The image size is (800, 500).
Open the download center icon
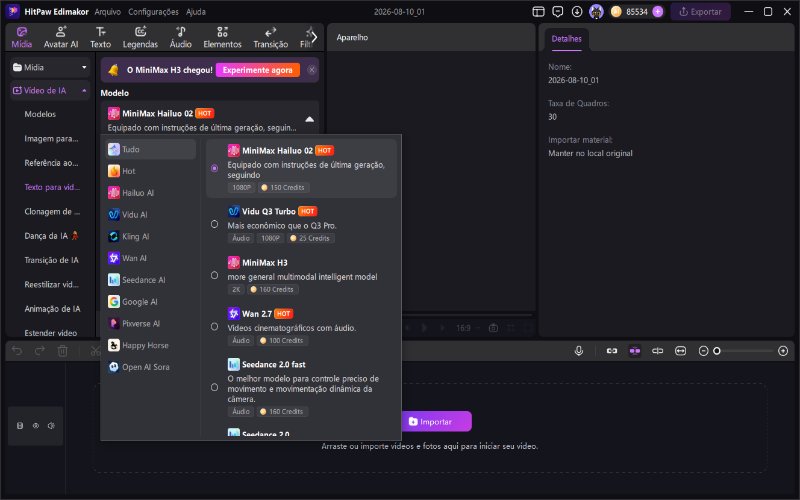click(577, 12)
